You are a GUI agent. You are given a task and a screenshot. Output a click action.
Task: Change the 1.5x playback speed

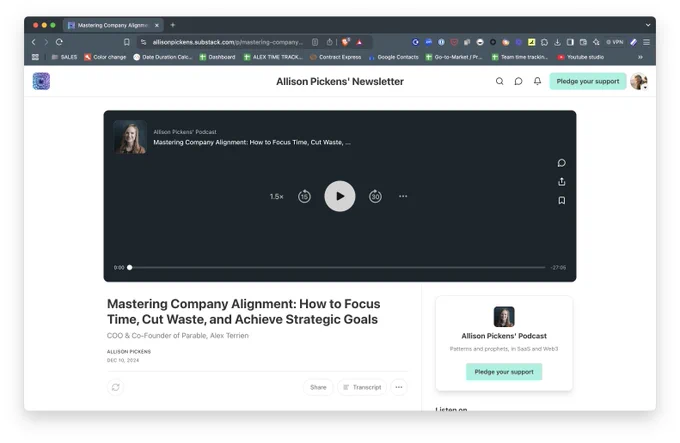click(x=276, y=196)
